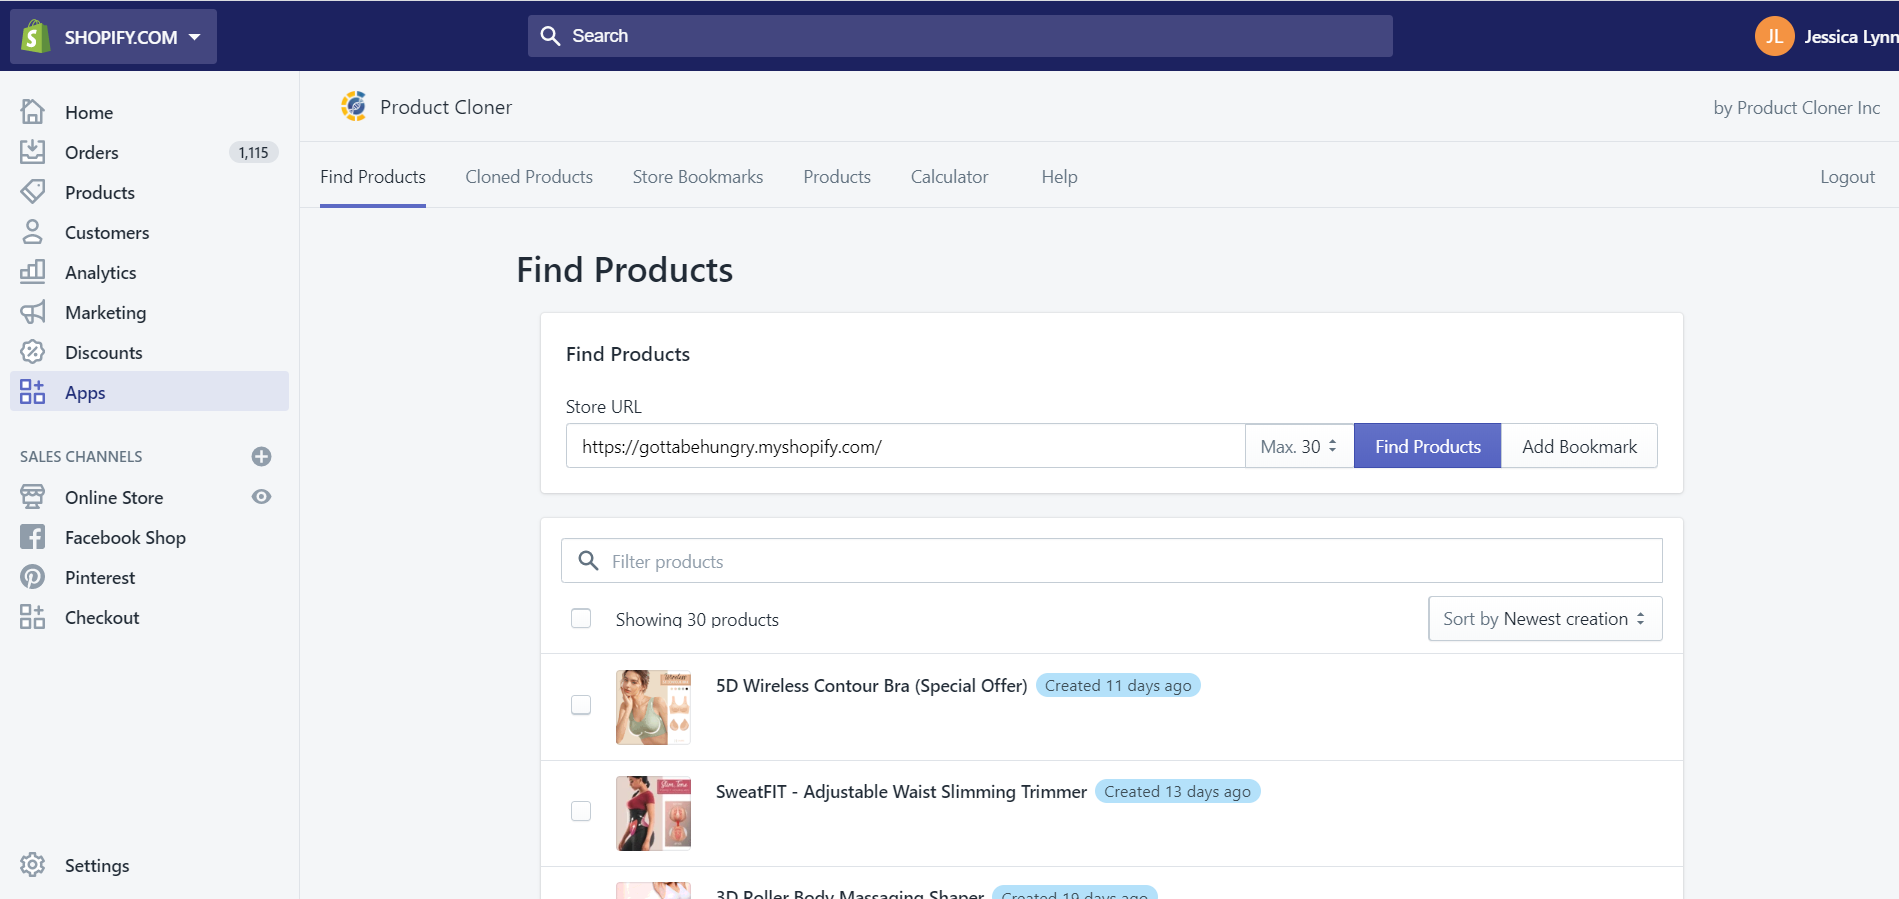Add a sales channel with plus icon
This screenshot has height=899, width=1899.
click(x=261, y=457)
